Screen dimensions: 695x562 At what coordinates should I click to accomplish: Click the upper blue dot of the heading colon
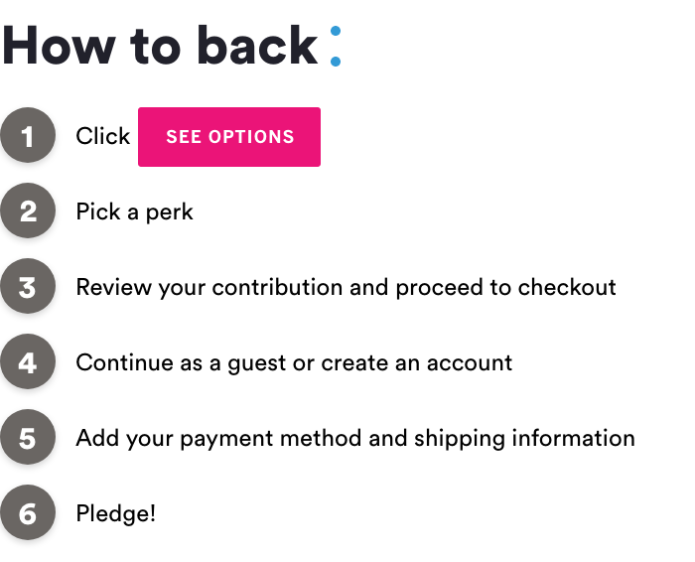point(336,31)
